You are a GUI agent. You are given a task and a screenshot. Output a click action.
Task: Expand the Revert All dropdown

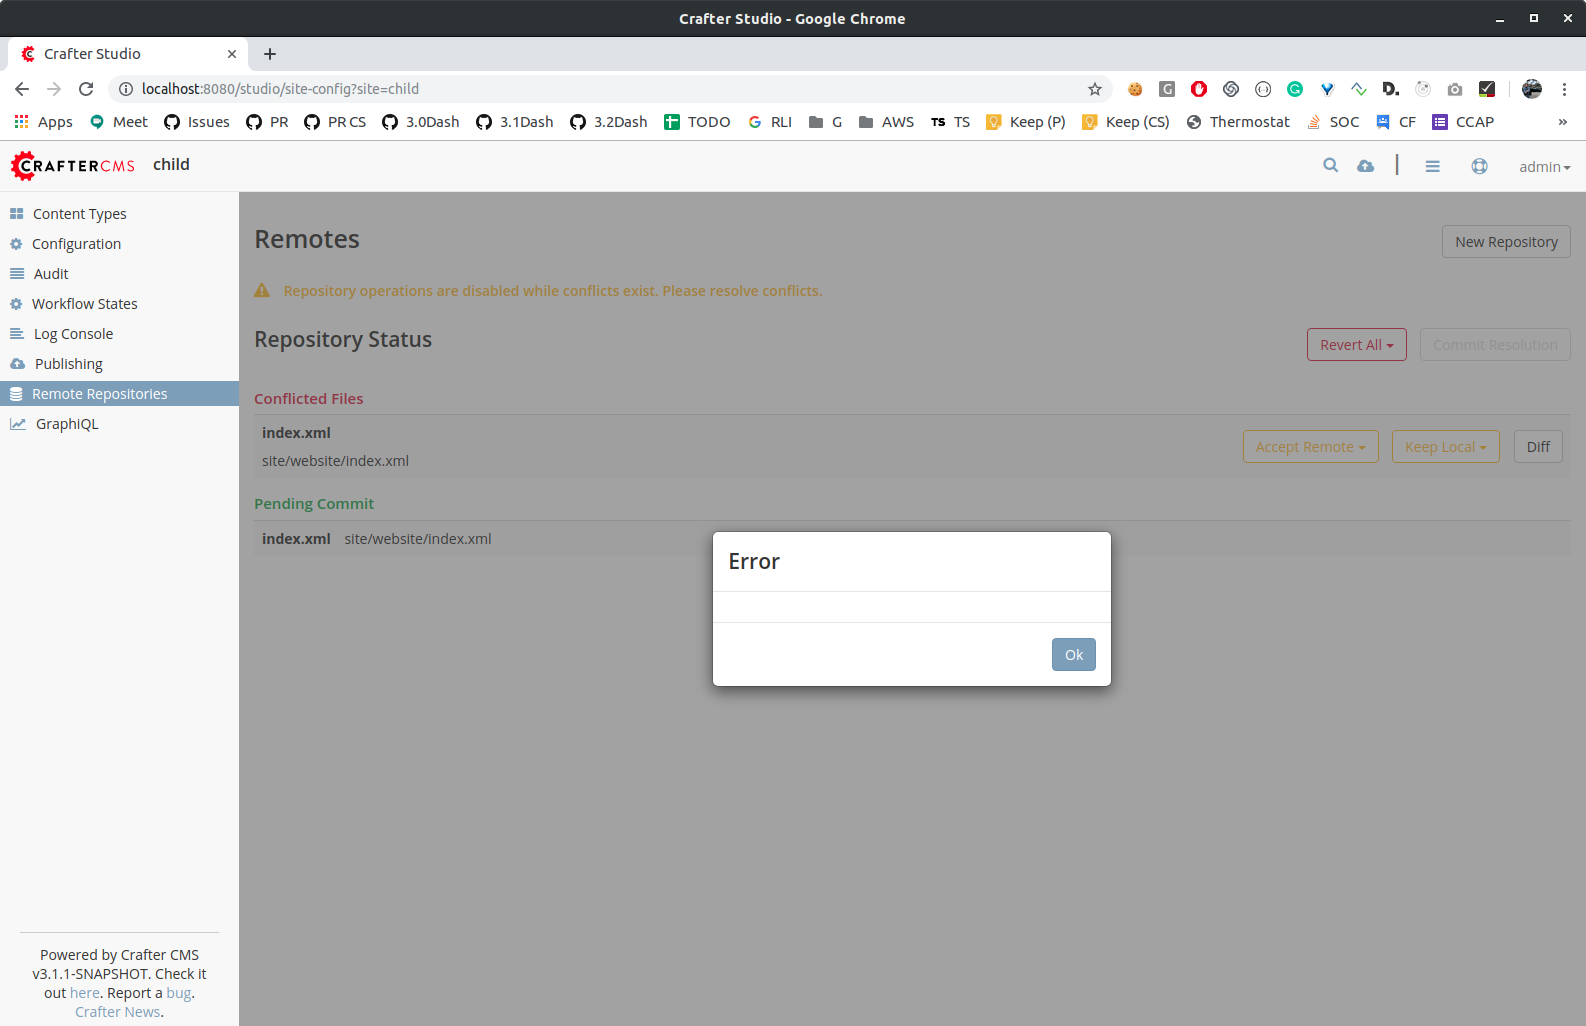(x=1356, y=345)
